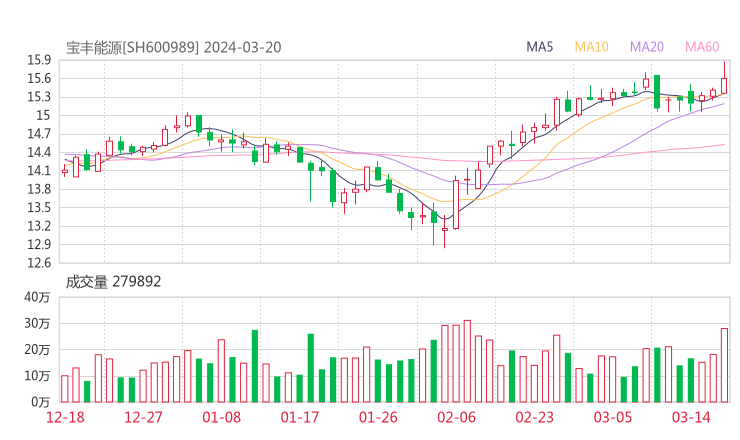
Task: Click the 成交量 279892 volume label
Action: (113, 282)
